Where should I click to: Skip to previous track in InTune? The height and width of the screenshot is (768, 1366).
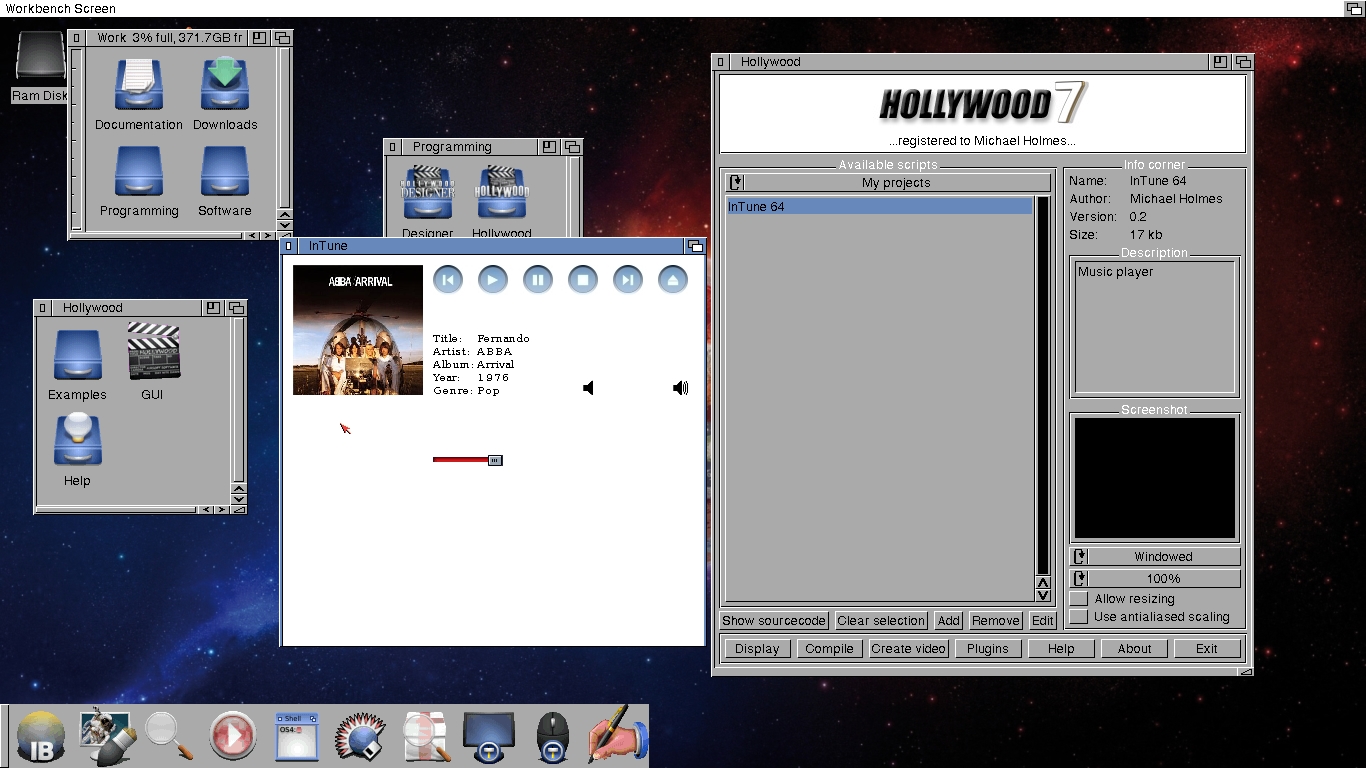448,280
